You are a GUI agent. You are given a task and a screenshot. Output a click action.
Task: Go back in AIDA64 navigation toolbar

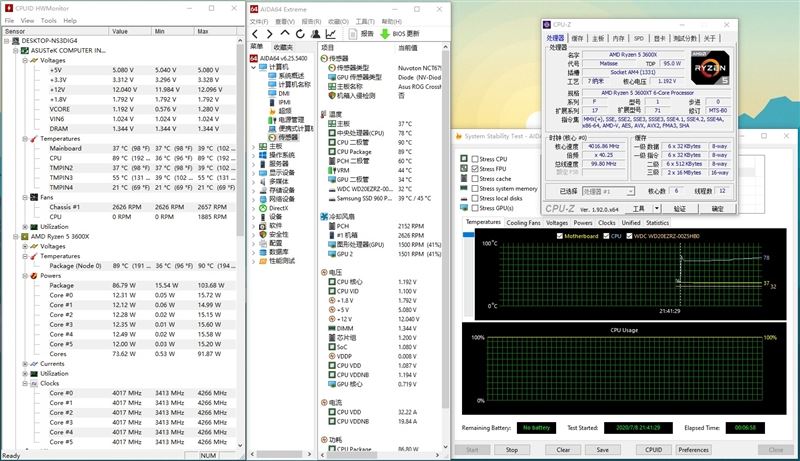click(255, 34)
